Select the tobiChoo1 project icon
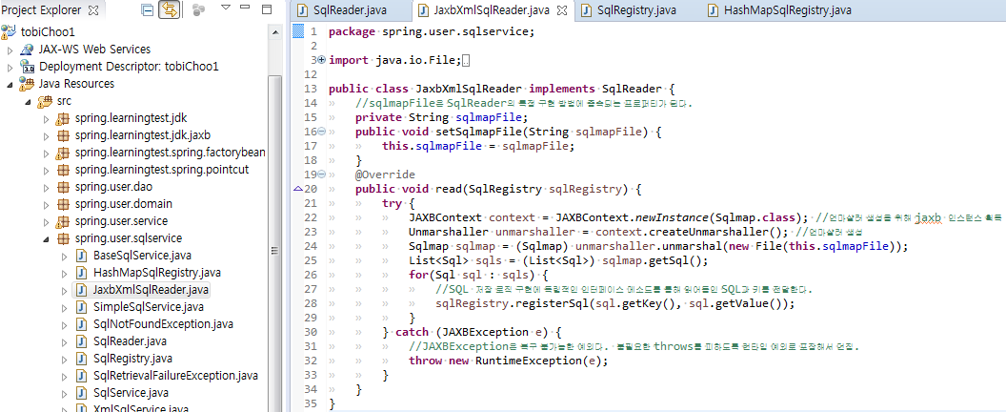This screenshot has width=1006, height=412. tap(9, 32)
